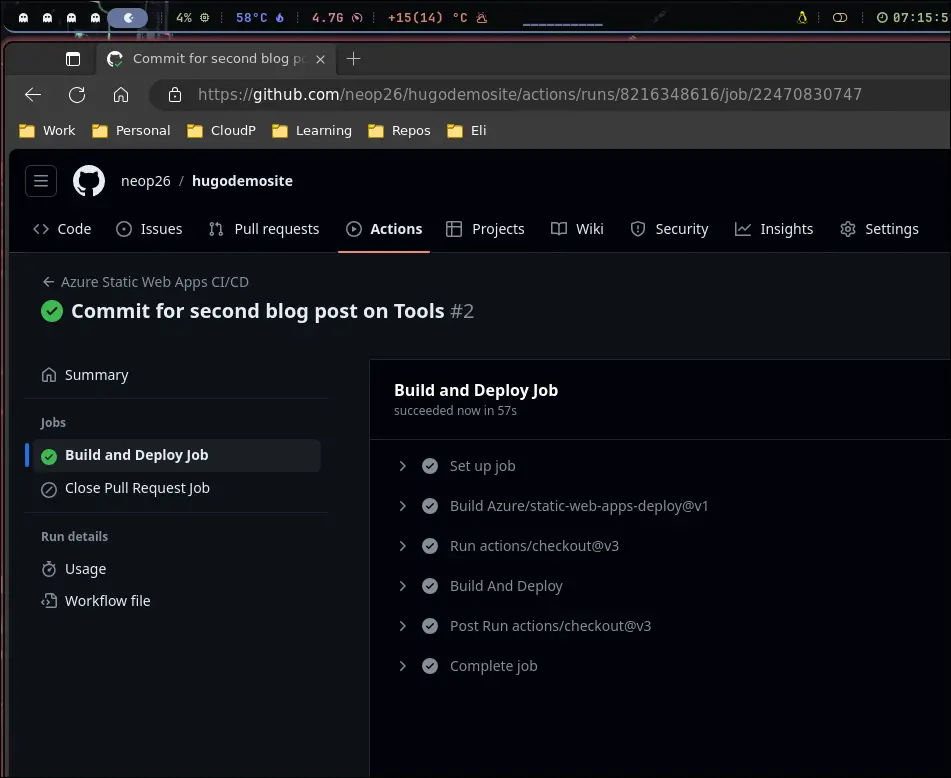This screenshot has height=778, width=951.
Task: Click 'succeeded now in 57s' text
Action: [x=455, y=411]
